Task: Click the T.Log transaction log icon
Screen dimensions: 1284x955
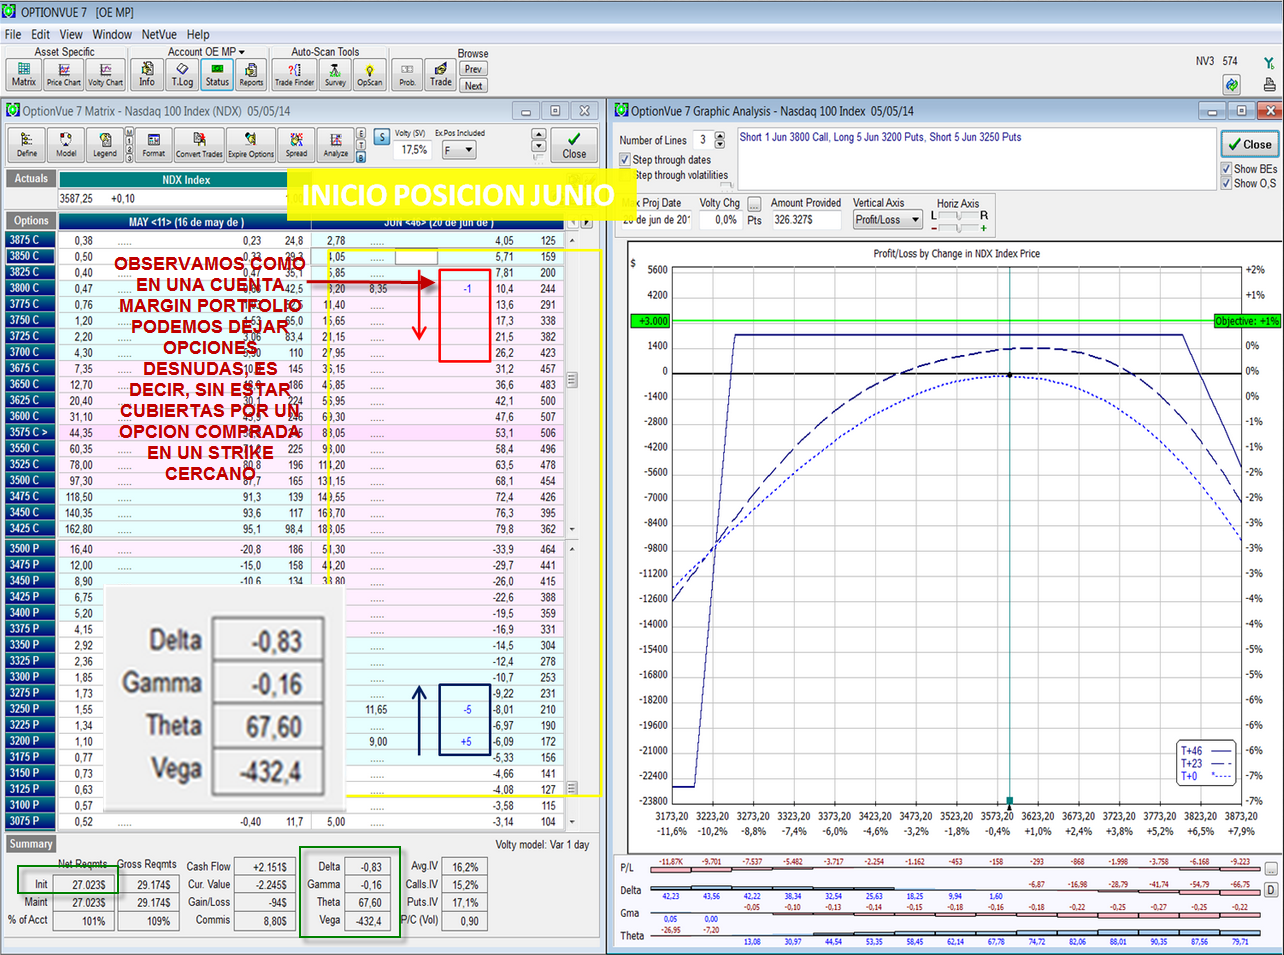Action: point(182,74)
